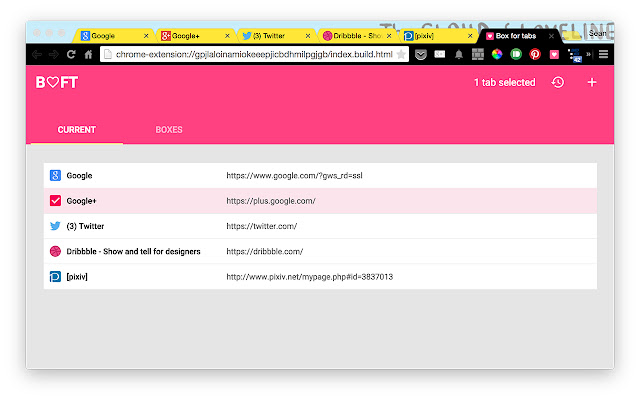
Task: Close the Google browser tab
Action: (146, 36)
